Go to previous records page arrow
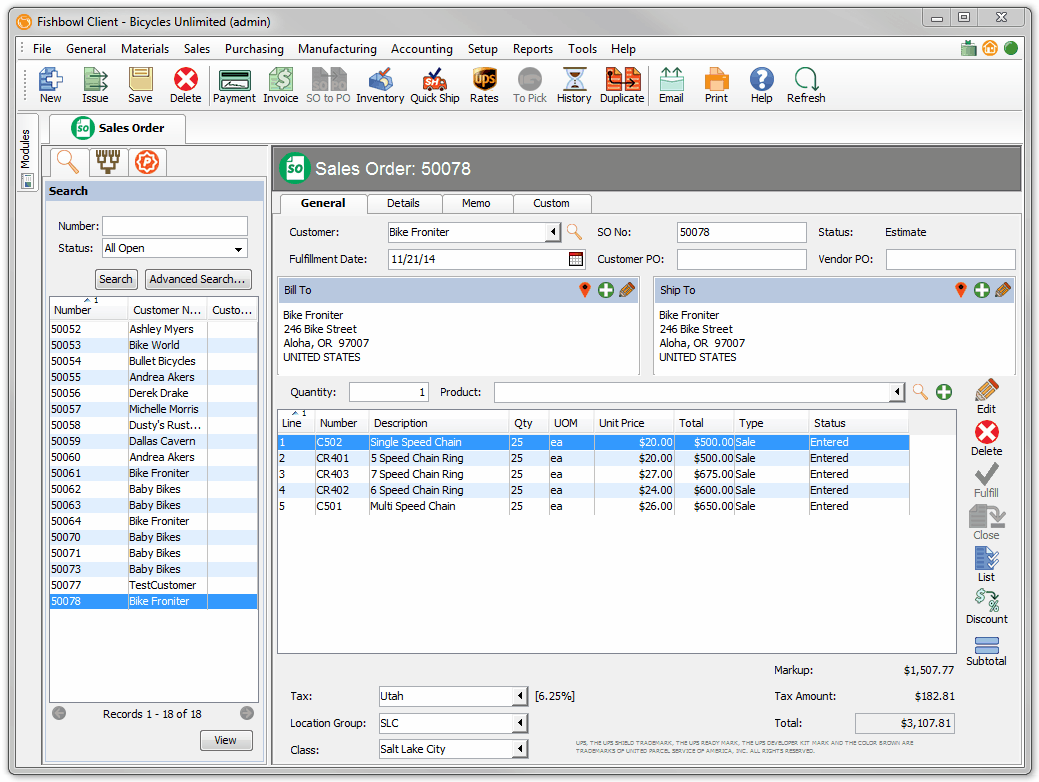Screen dimensions: 1039x782 coord(59,713)
